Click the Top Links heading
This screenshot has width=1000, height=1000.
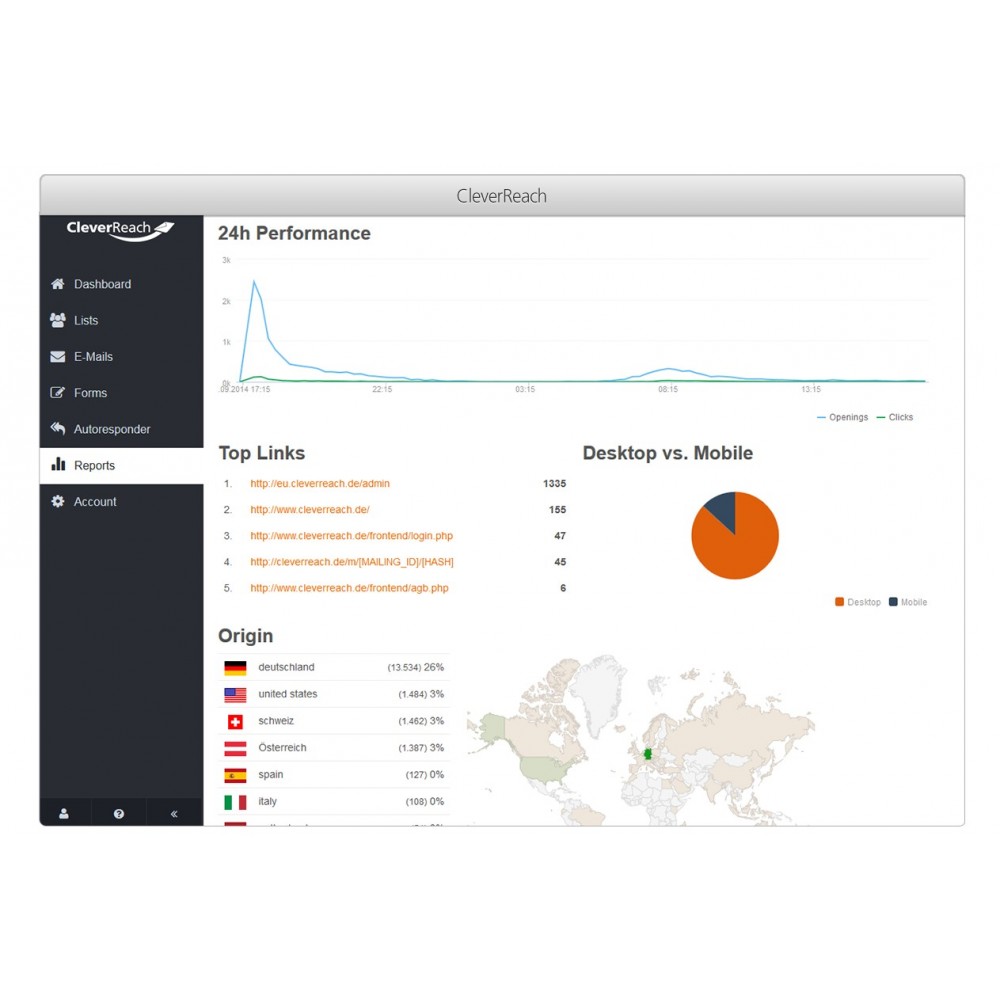point(261,453)
